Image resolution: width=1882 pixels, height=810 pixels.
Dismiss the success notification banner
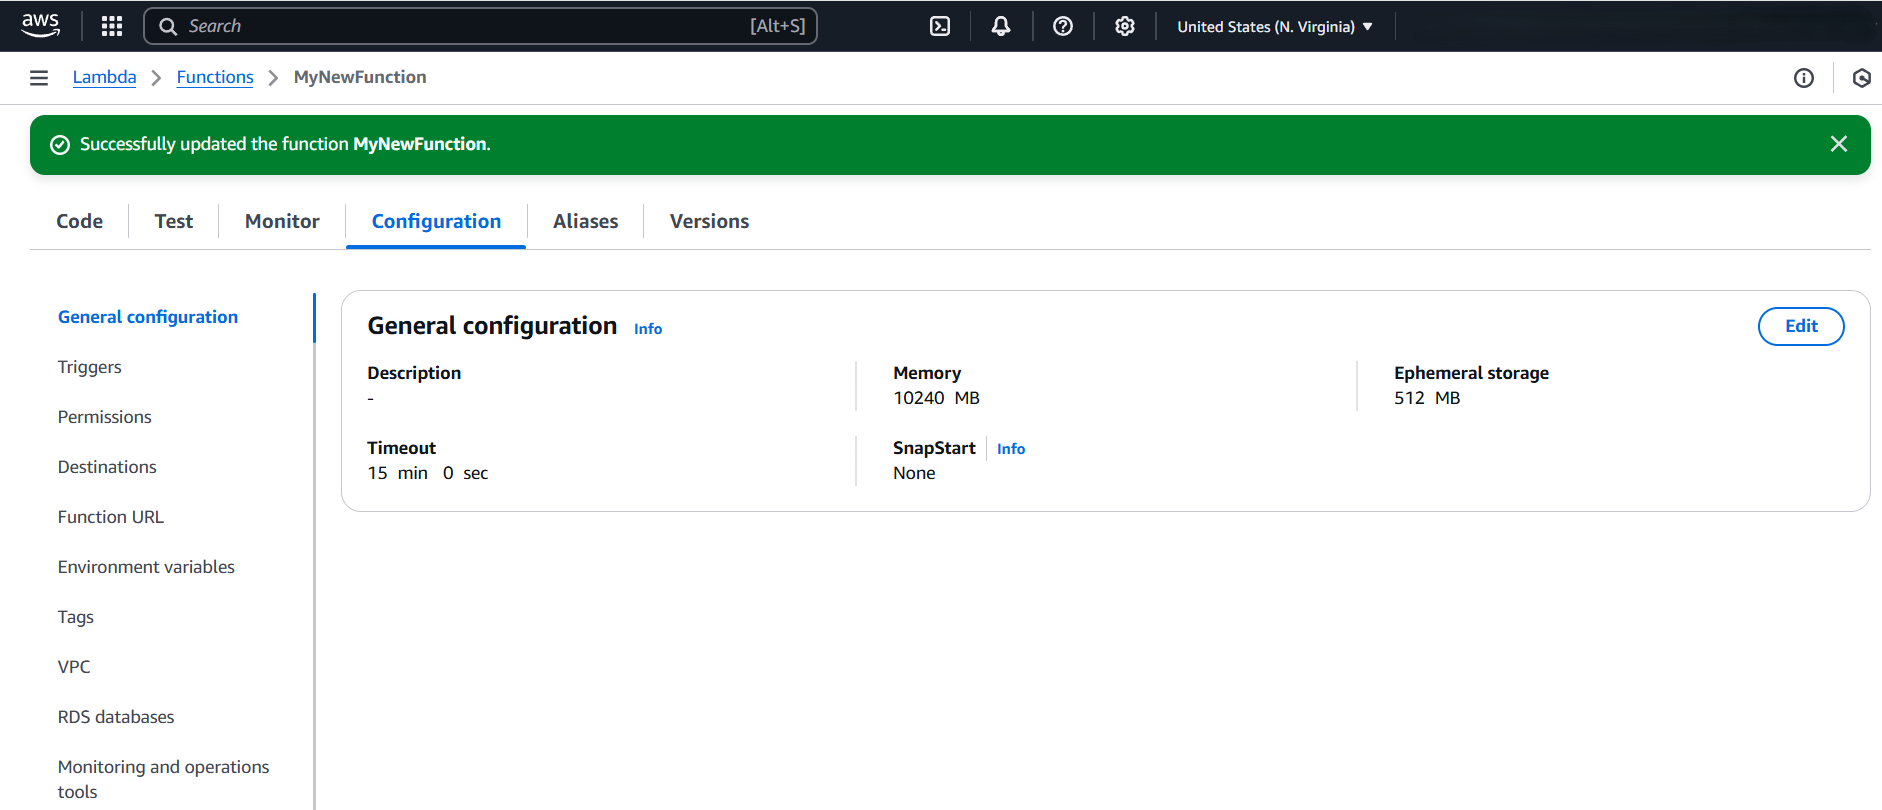tap(1839, 144)
